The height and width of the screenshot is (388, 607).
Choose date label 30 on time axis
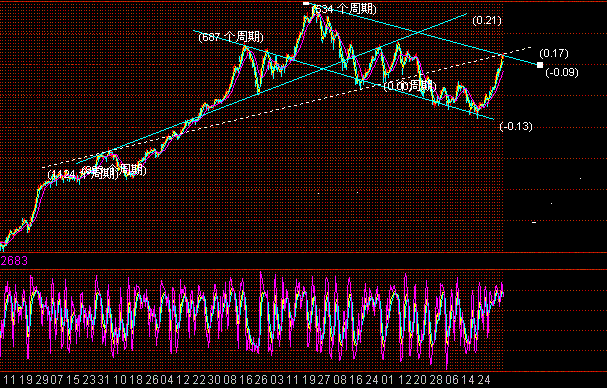(x=214, y=380)
